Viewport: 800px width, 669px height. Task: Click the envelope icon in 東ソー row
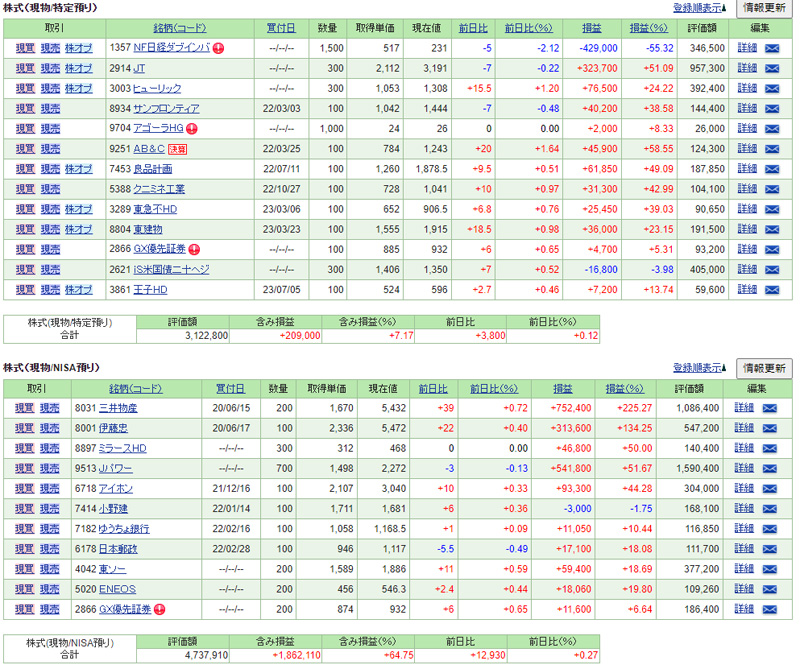tap(769, 569)
